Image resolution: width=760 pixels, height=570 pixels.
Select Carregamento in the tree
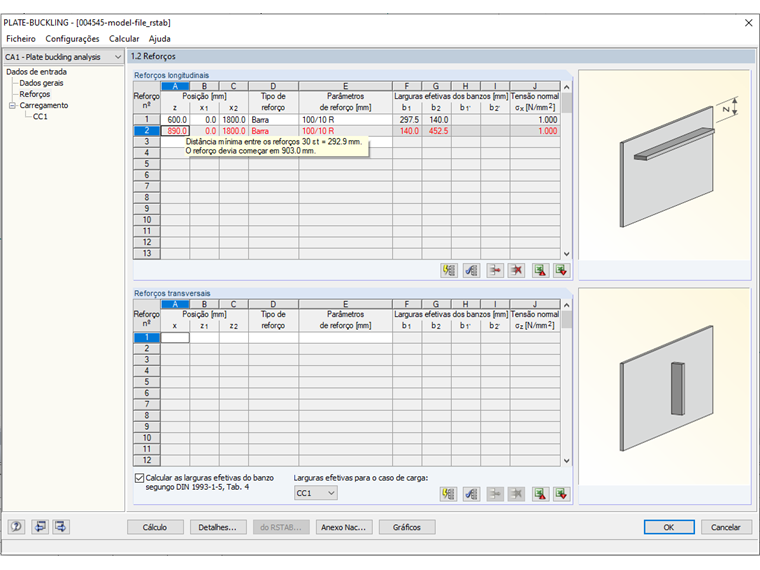coord(44,105)
